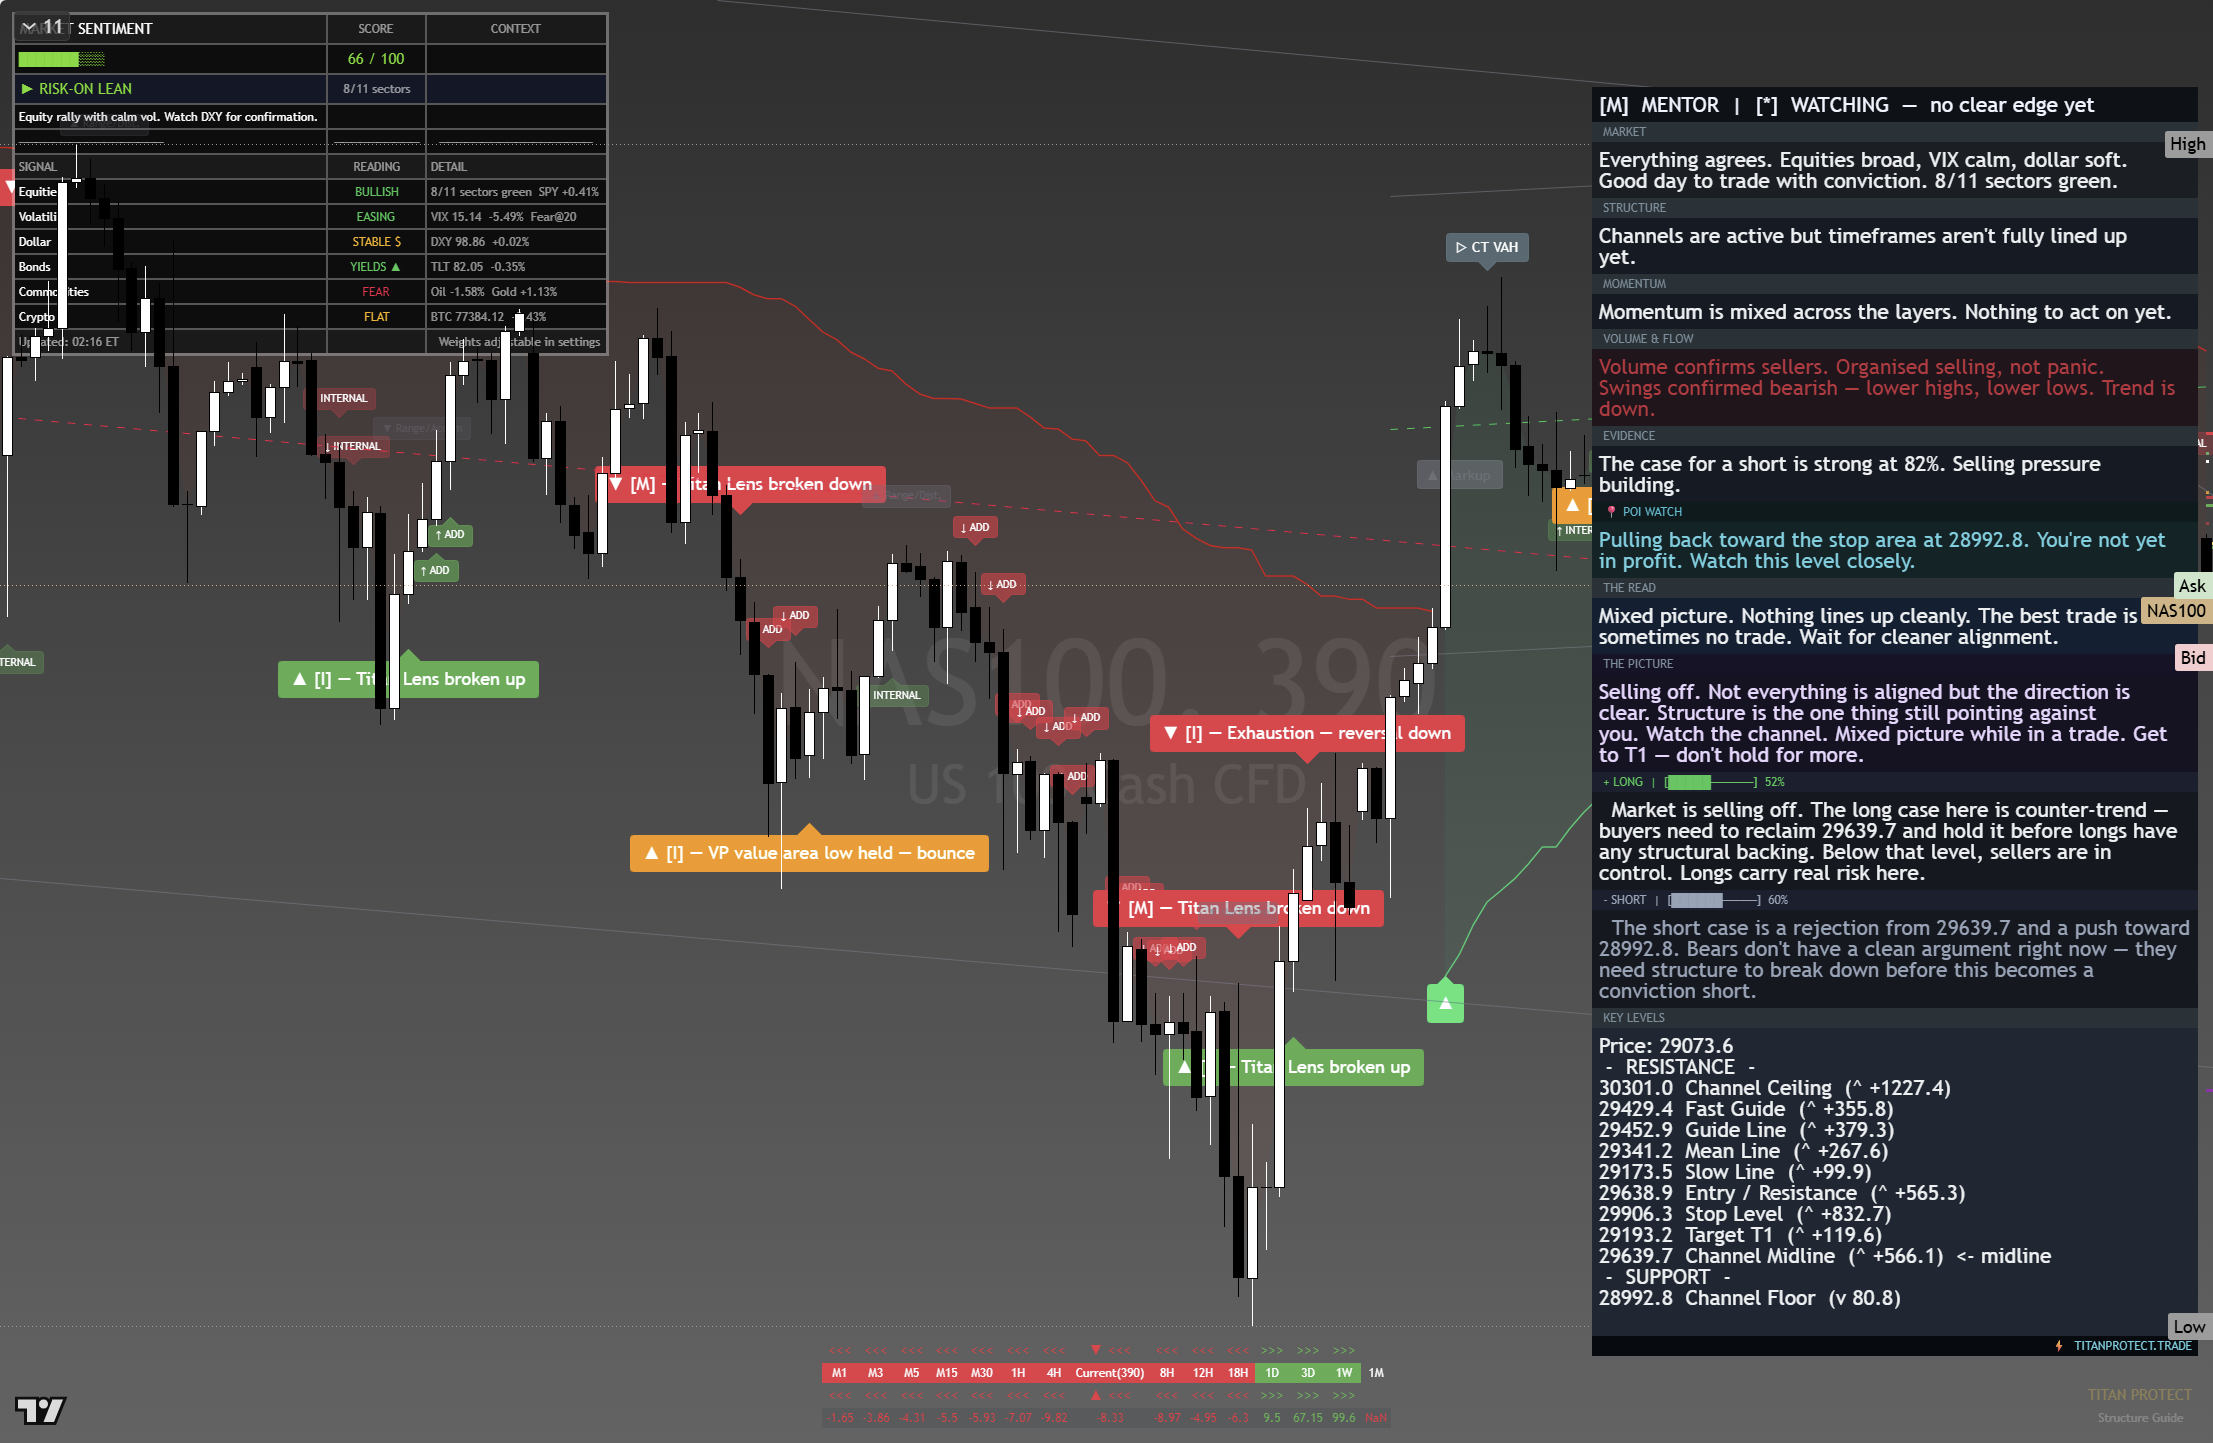Choose the 1M timeframe cell

pyautogui.click(x=1377, y=1373)
